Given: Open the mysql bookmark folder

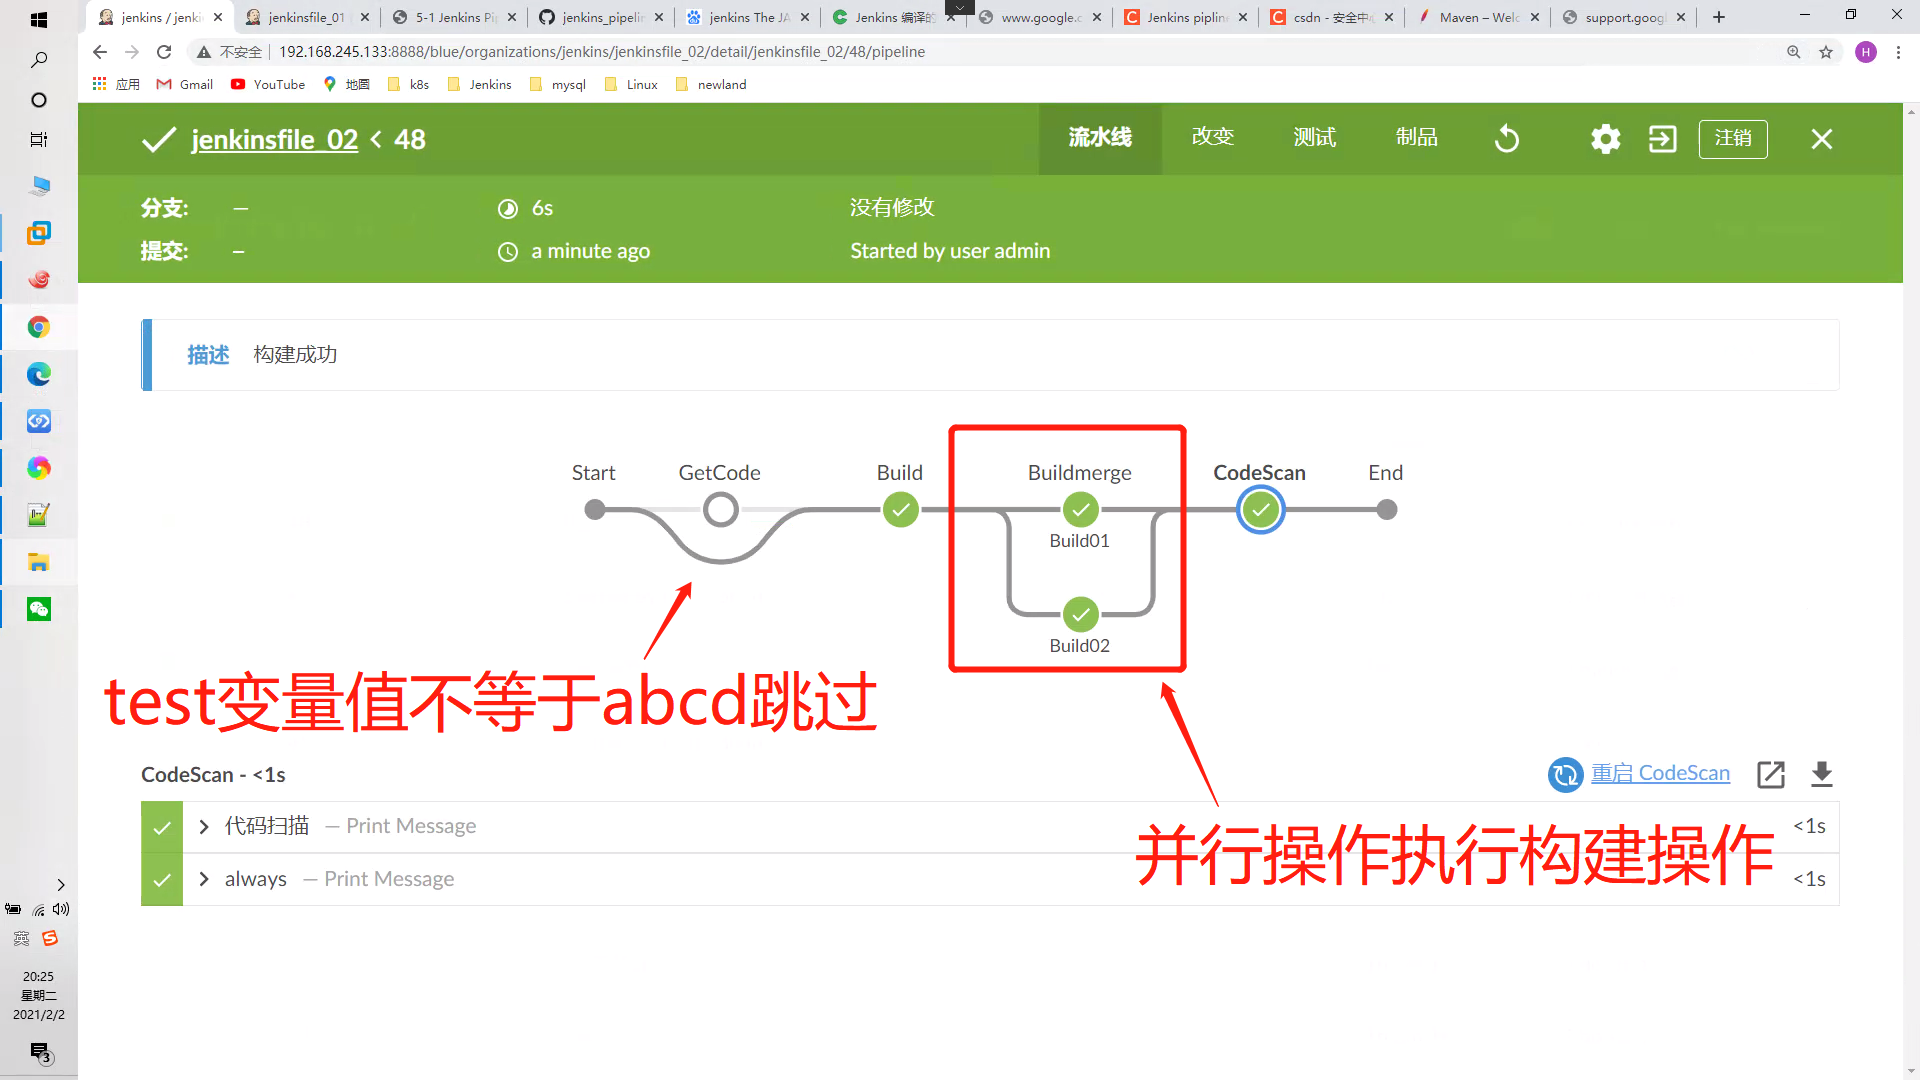Looking at the screenshot, I should click(558, 84).
